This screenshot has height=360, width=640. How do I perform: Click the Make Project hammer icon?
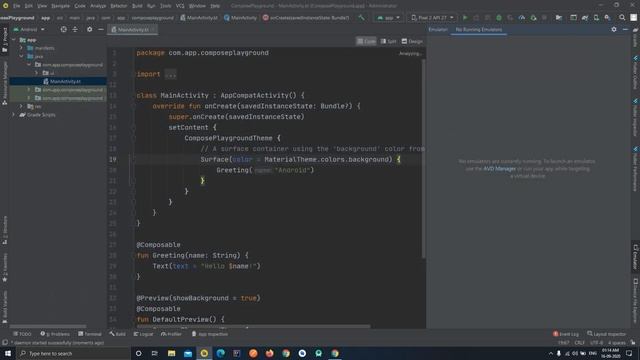(x=361, y=18)
